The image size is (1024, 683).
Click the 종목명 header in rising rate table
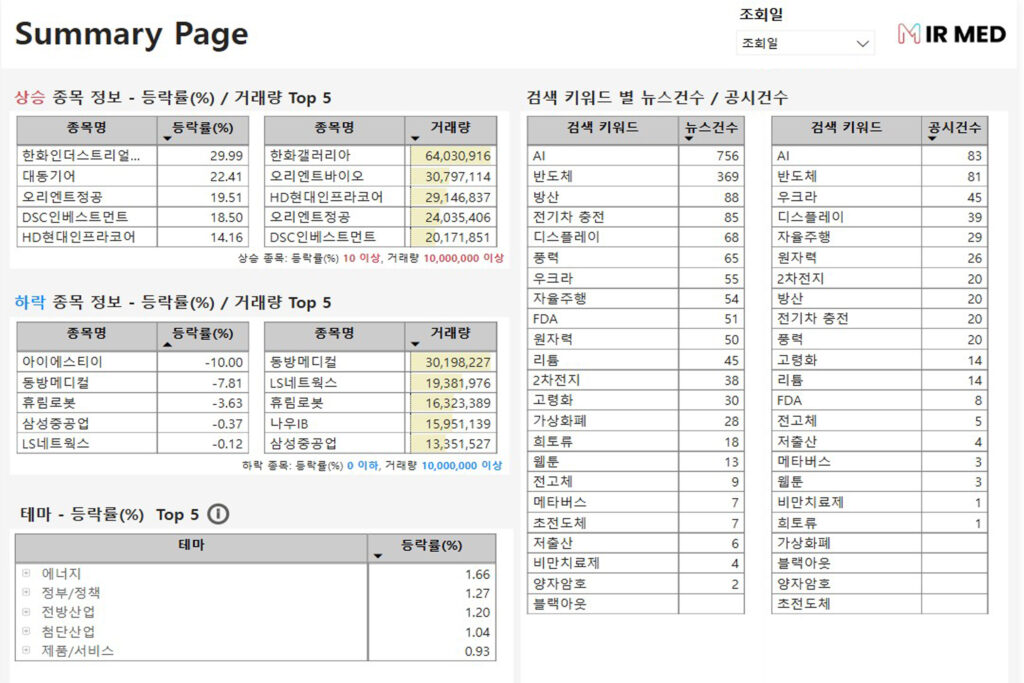coord(87,128)
